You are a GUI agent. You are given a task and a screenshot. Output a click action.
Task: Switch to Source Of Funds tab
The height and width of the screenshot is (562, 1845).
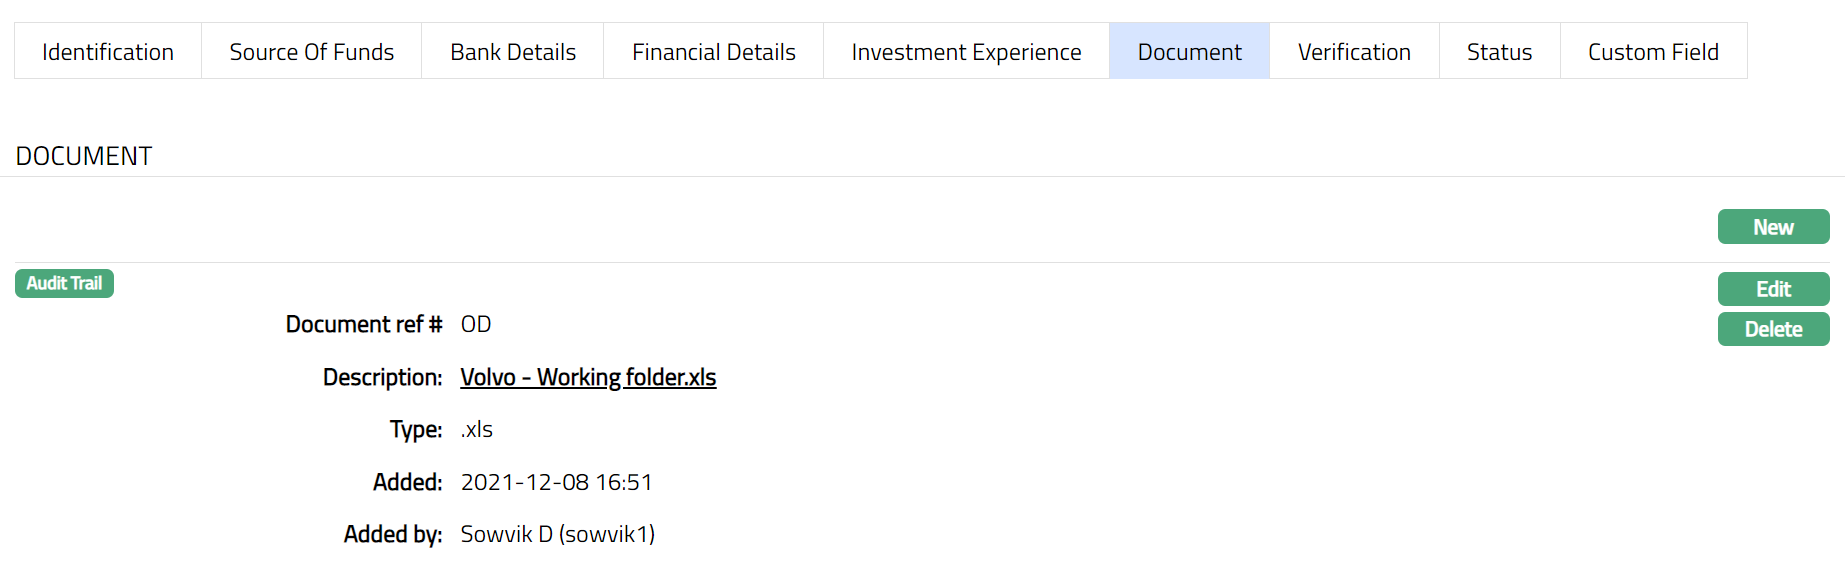311,52
